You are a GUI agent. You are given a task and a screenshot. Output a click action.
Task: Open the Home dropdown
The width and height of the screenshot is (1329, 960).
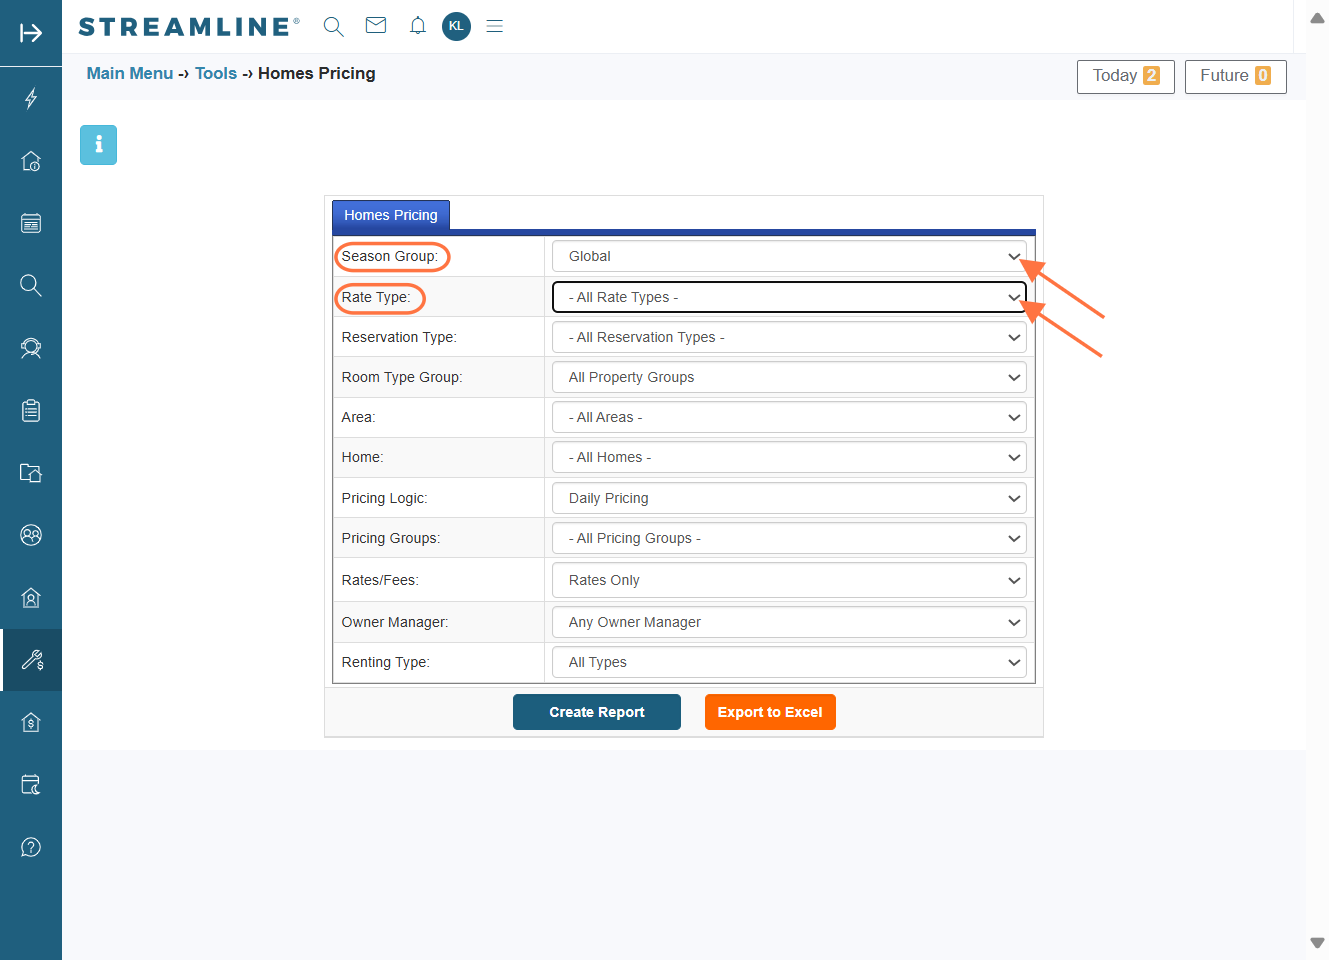789,457
